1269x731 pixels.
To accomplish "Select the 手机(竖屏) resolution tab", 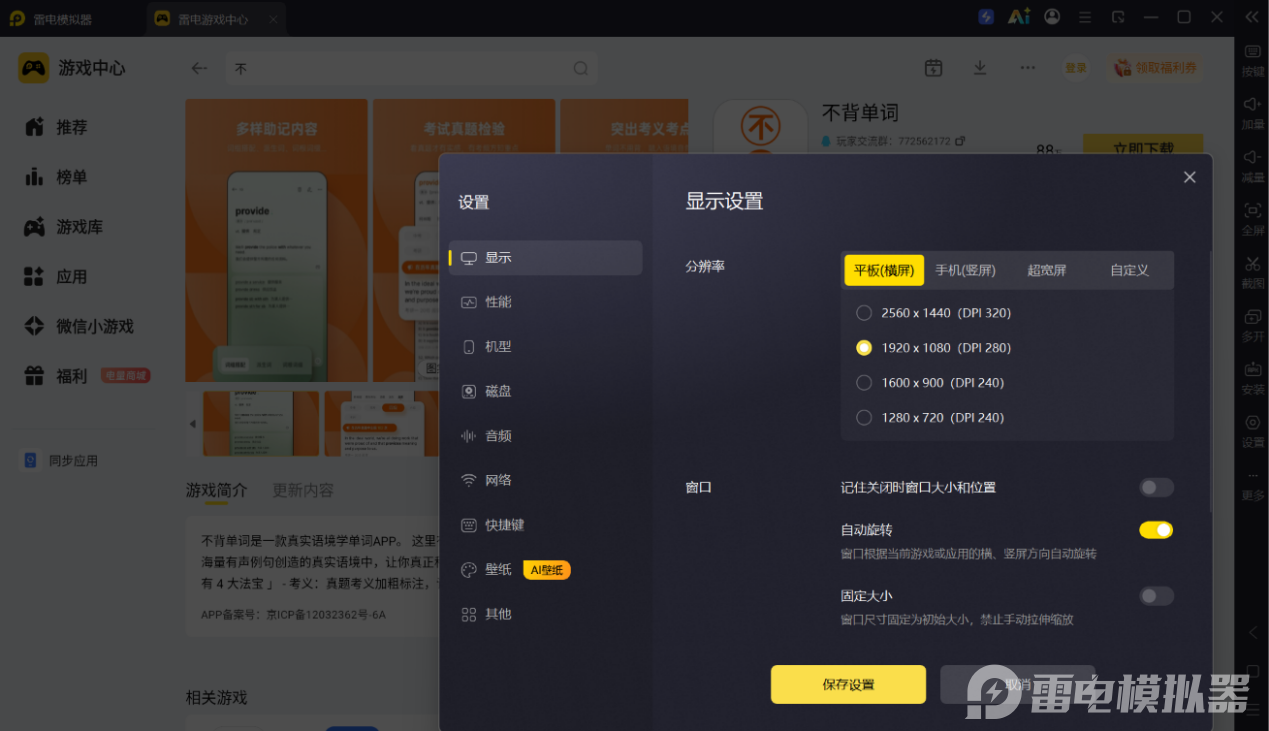I will tap(965, 270).
